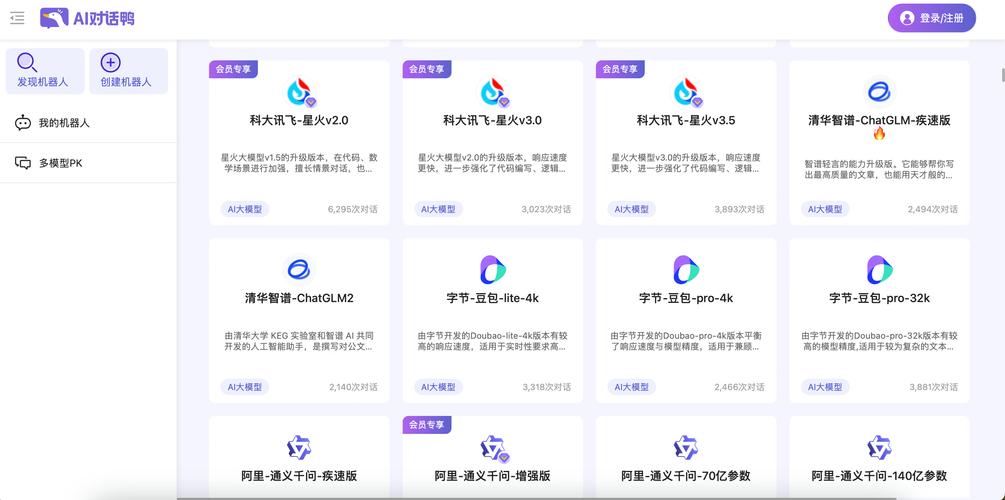Click the 科大讯飞-星火v3.0 logo icon
Image resolution: width=1005 pixels, height=500 pixels.
point(493,92)
